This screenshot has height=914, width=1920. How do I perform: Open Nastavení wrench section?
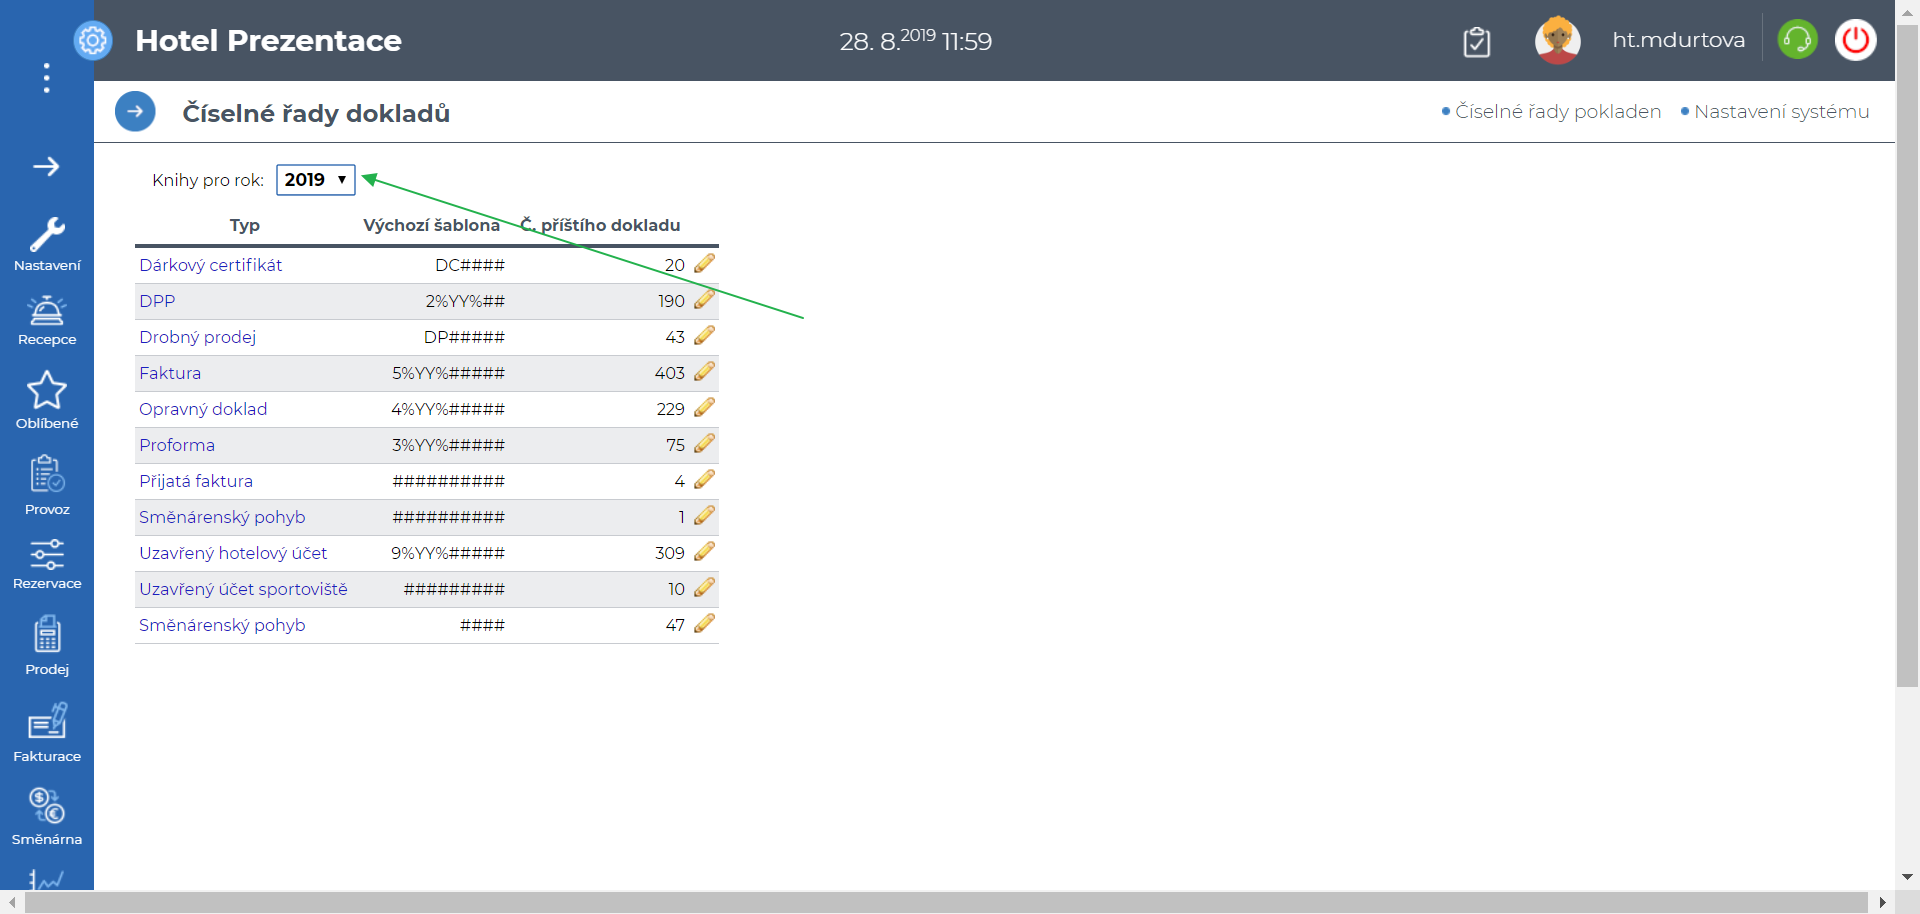(x=47, y=245)
